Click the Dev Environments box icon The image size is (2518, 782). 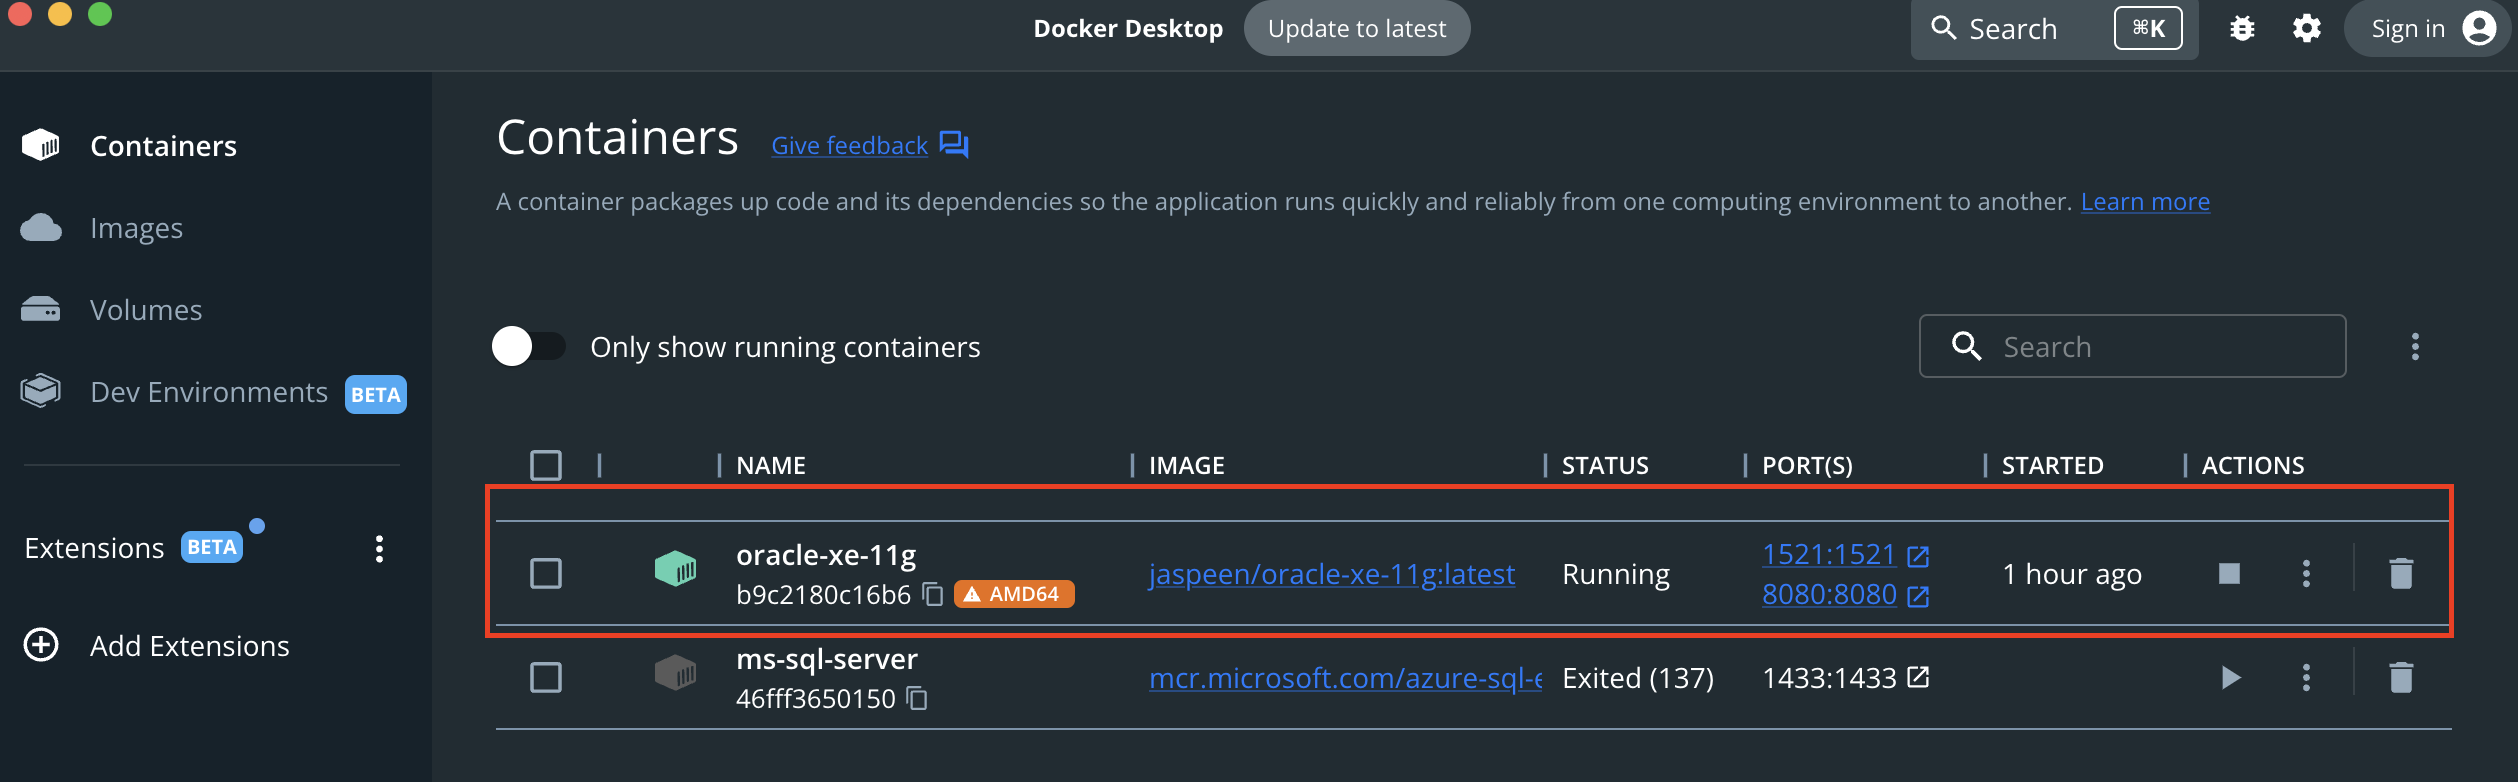click(x=41, y=391)
